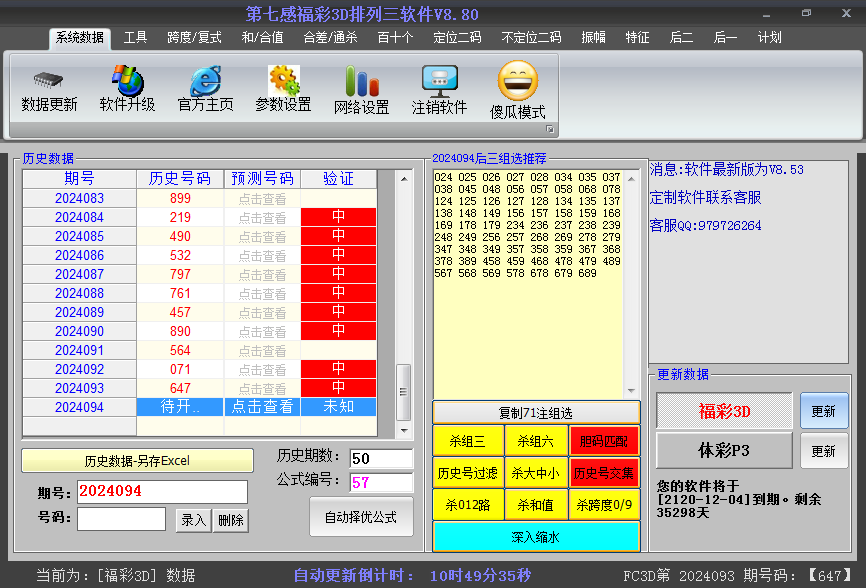The image size is (866, 588).
Task: Click the 删除 delete button
Action: pos(231,520)
